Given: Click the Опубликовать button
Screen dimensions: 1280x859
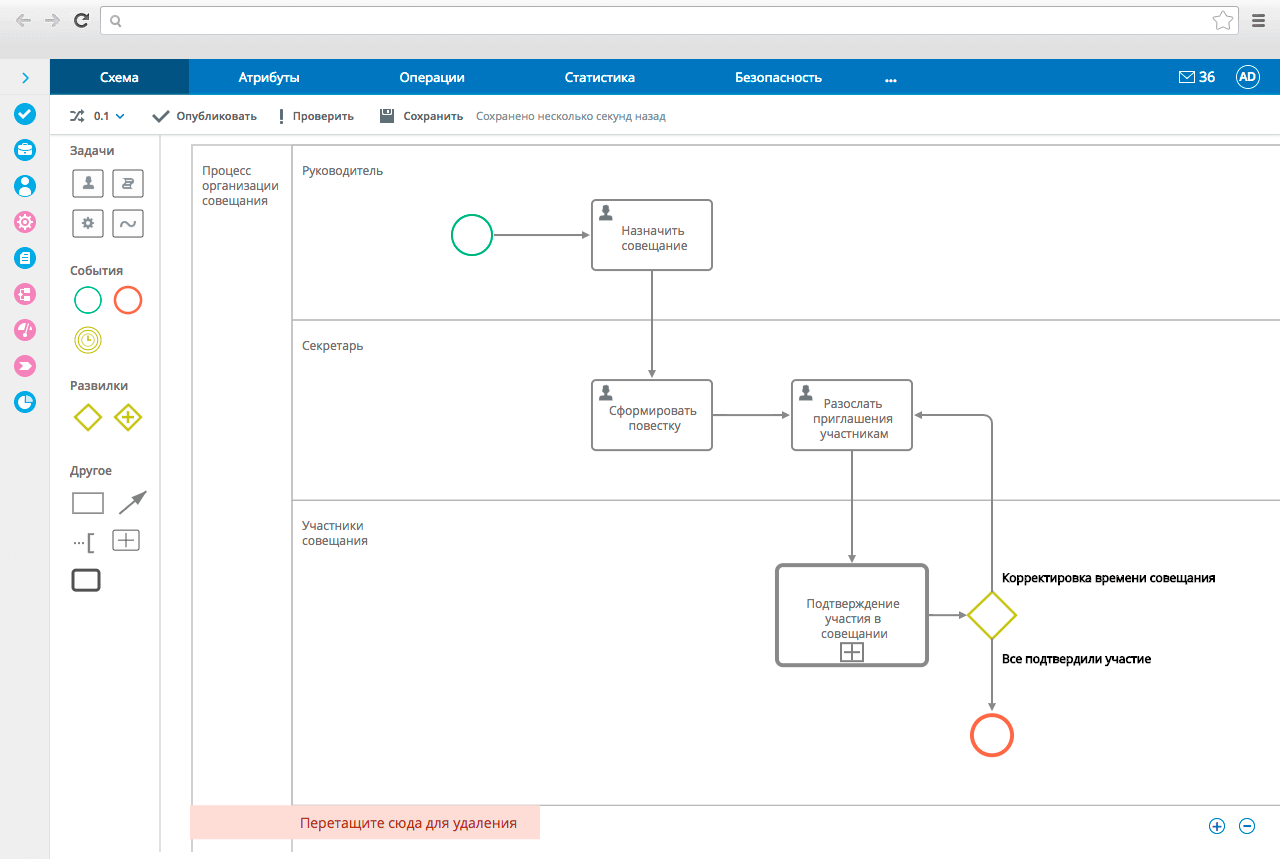Looking at the screenshot, I should point(205,116).
